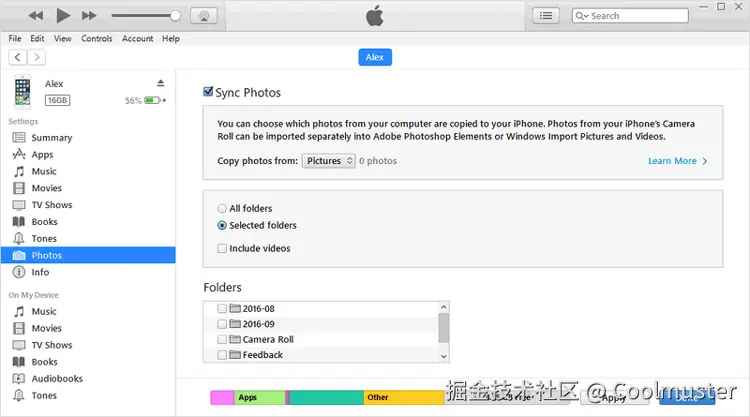Viewport: 750px width, 417px height.
Task: Click the teal segment of storage bar
Action: (327, 397)
